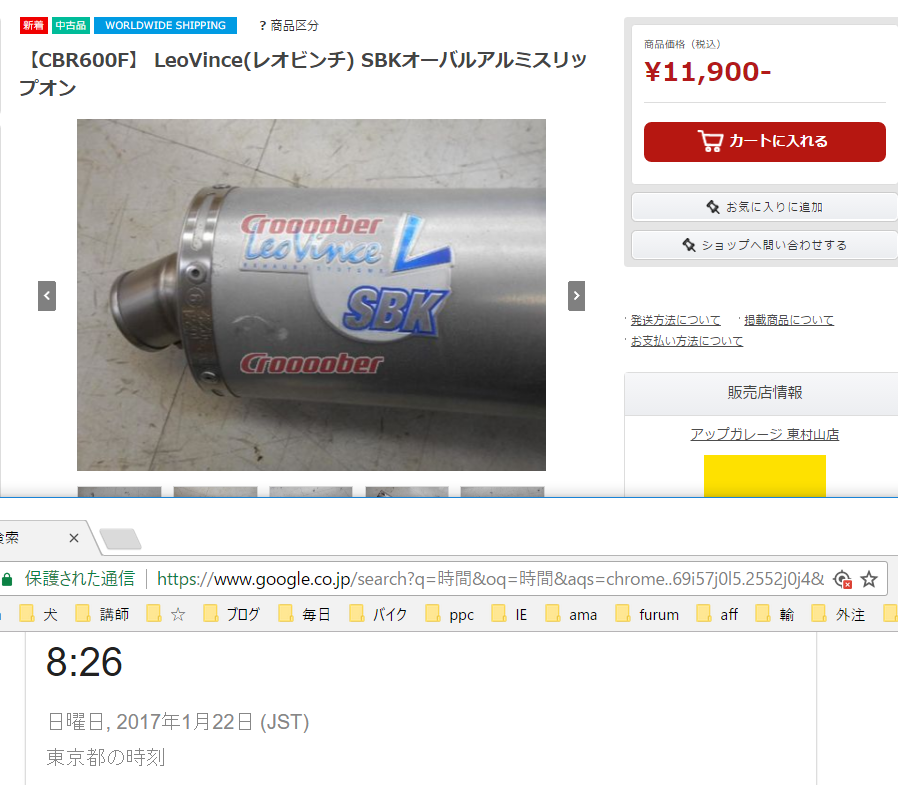Close the search browser tab

coord(74,538)
